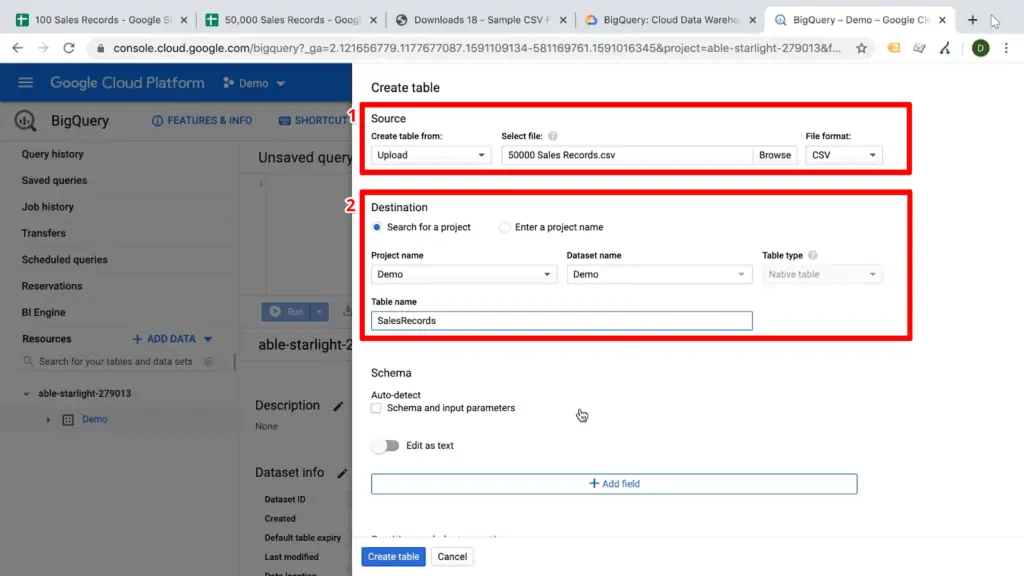
Task: Click the Create table button
Action: point(392,556)
